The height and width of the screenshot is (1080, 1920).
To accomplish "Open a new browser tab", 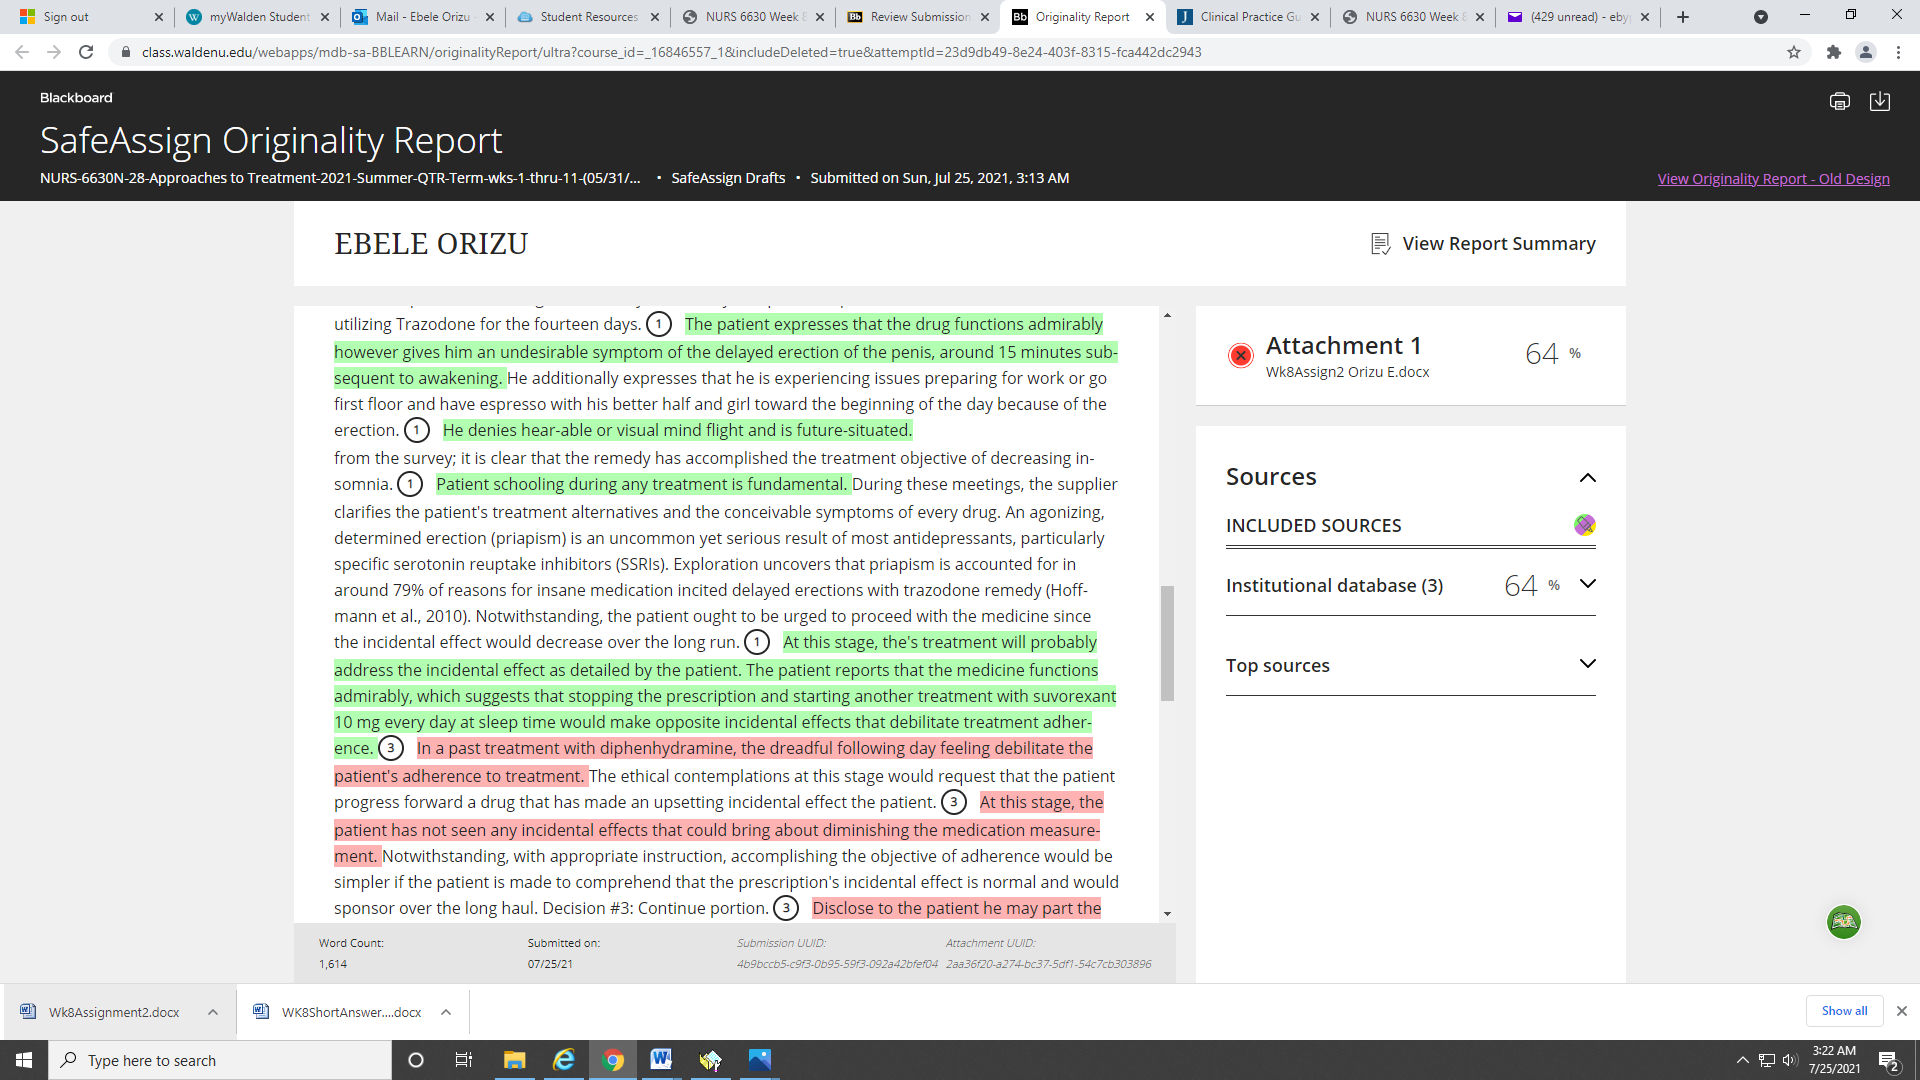I will (1683, 17).
